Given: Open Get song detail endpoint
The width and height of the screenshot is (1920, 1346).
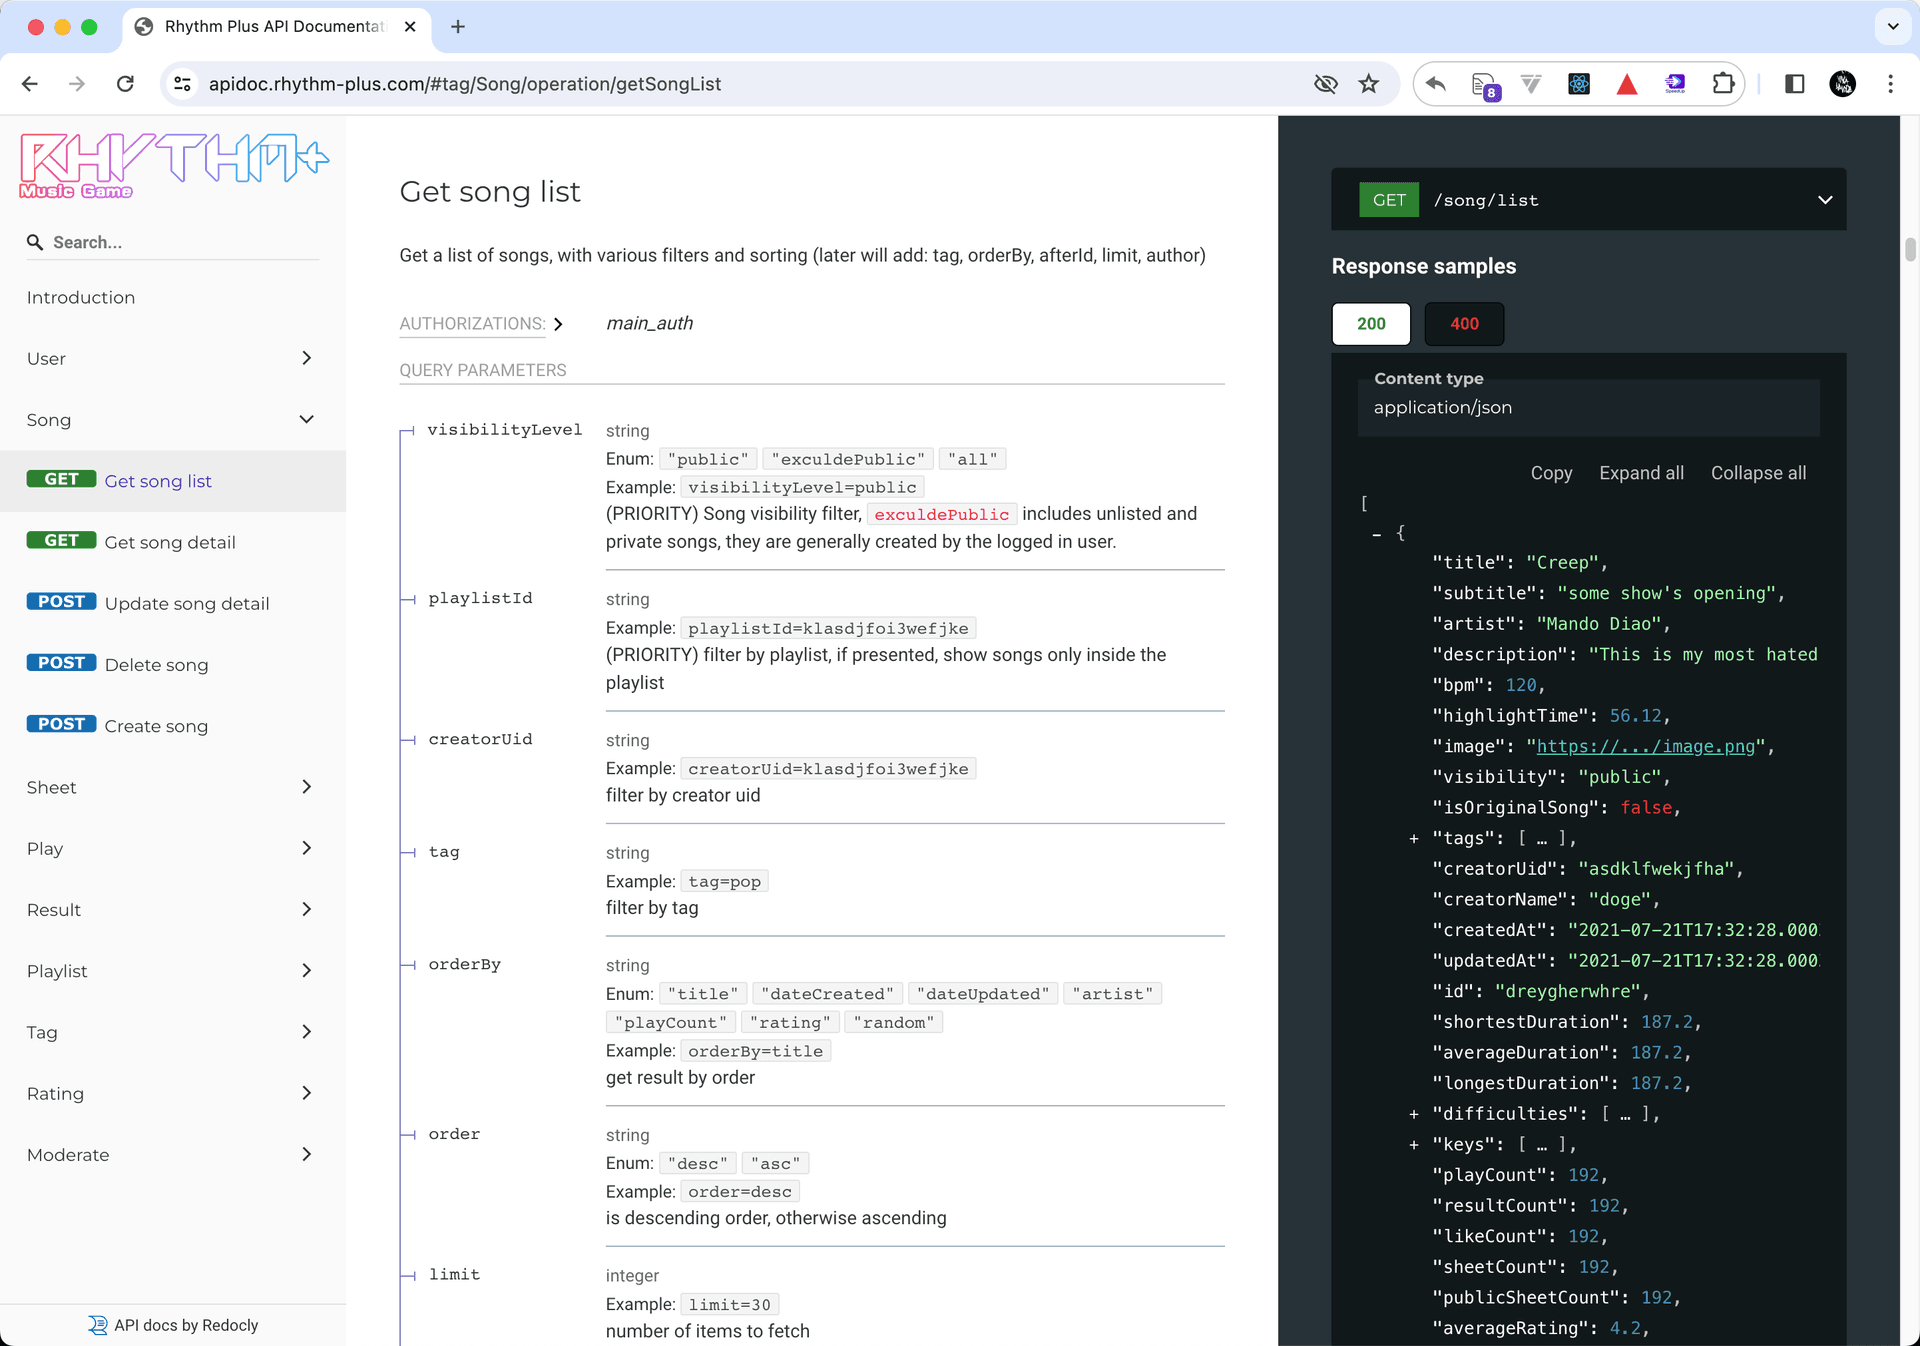Looking at the screenshot, I should pos(173,542).
